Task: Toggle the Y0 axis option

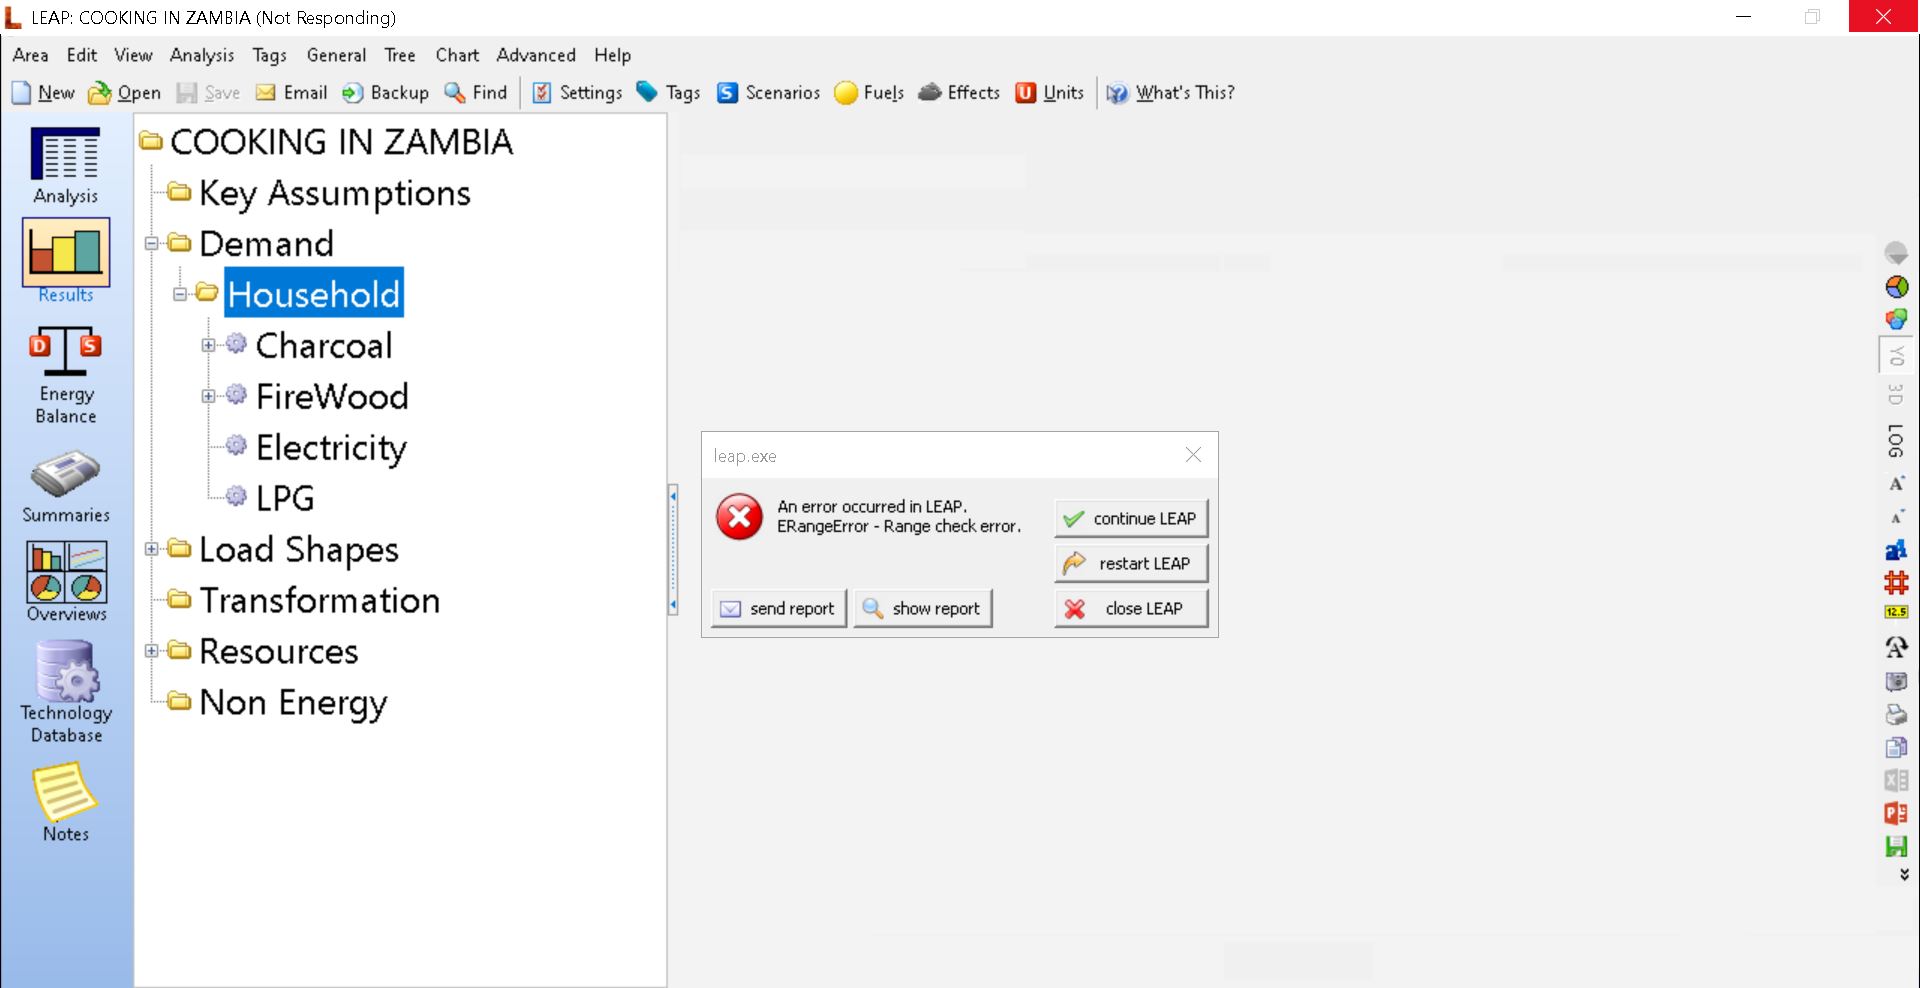Action: pyautogui.click(x=1896, y=355)
